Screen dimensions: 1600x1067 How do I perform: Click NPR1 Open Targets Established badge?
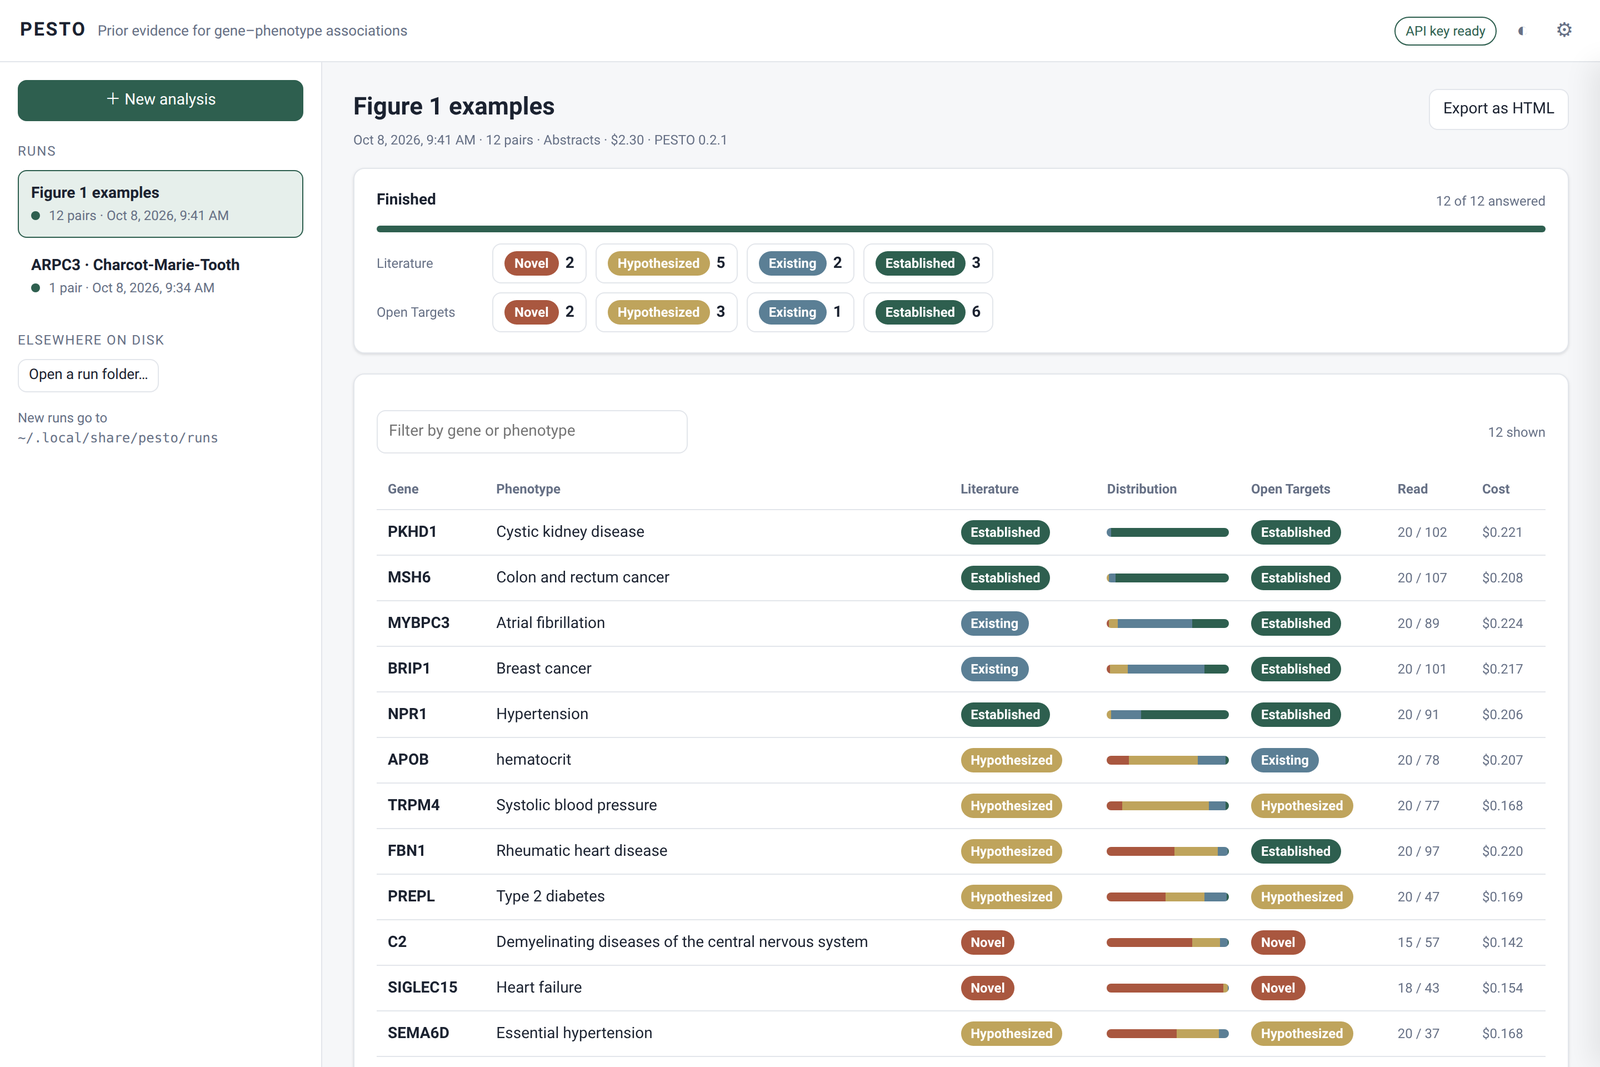(1296, 715)
